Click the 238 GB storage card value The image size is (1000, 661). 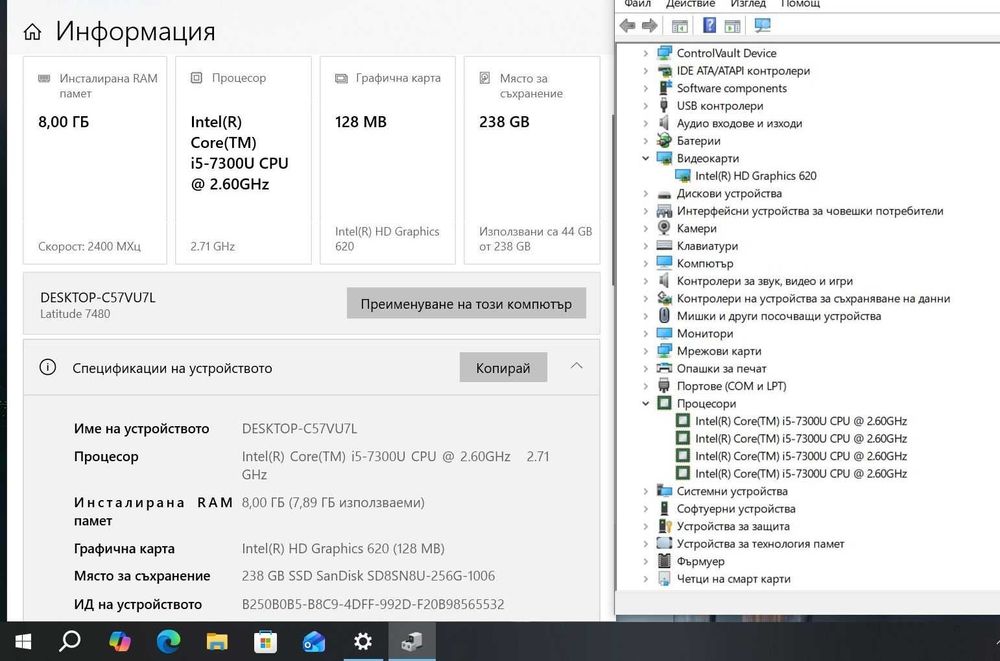pos(504,122)
